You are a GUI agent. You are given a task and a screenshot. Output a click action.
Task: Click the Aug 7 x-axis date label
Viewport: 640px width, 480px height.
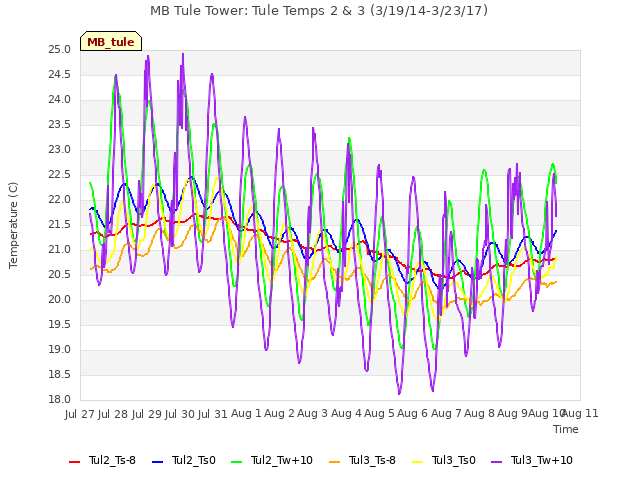pyautogui.click(x=446, y=414)
